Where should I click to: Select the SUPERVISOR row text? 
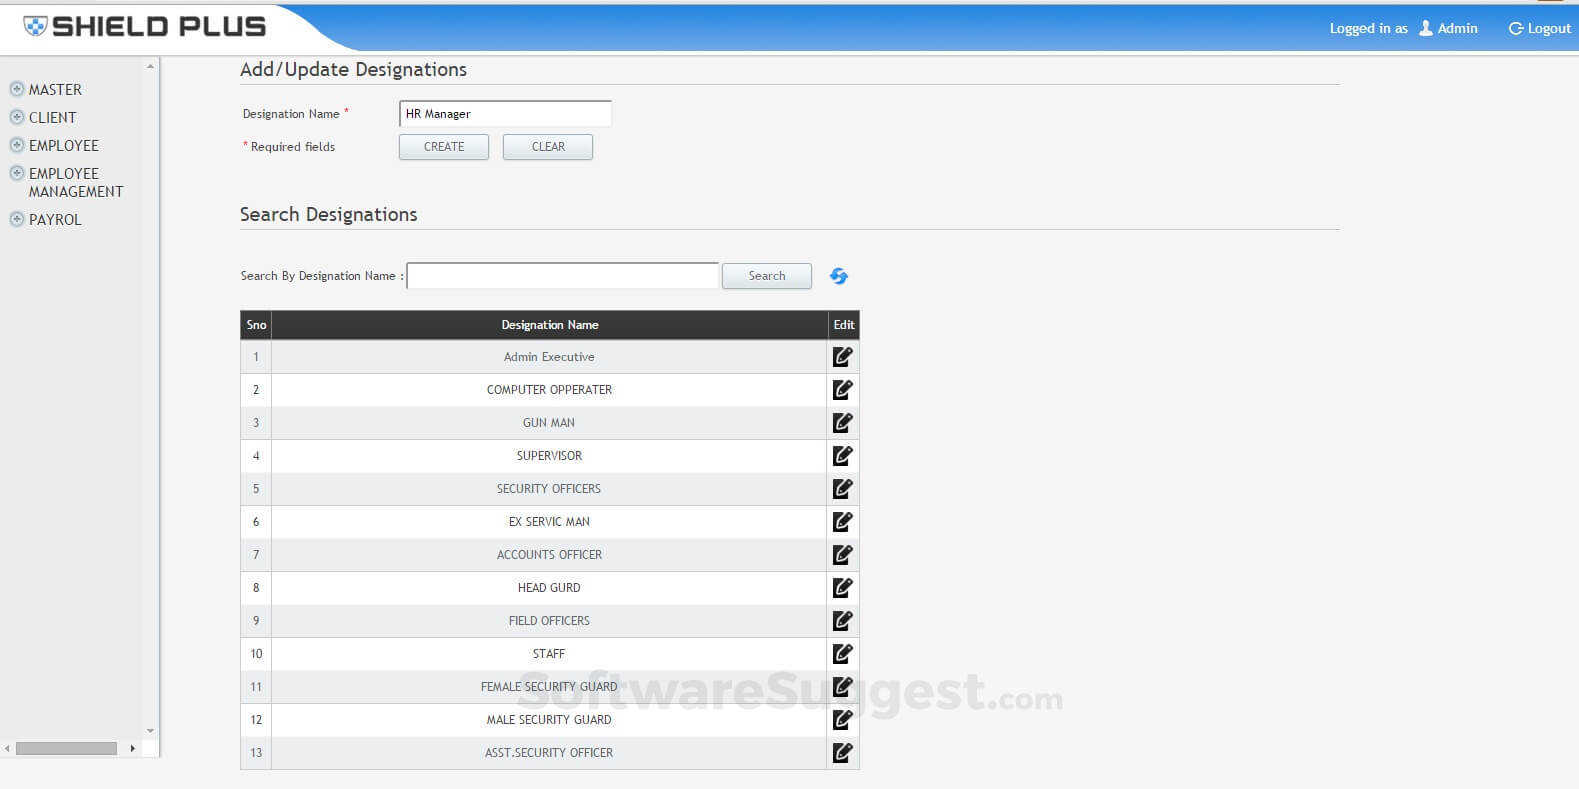tap(549, 456)
